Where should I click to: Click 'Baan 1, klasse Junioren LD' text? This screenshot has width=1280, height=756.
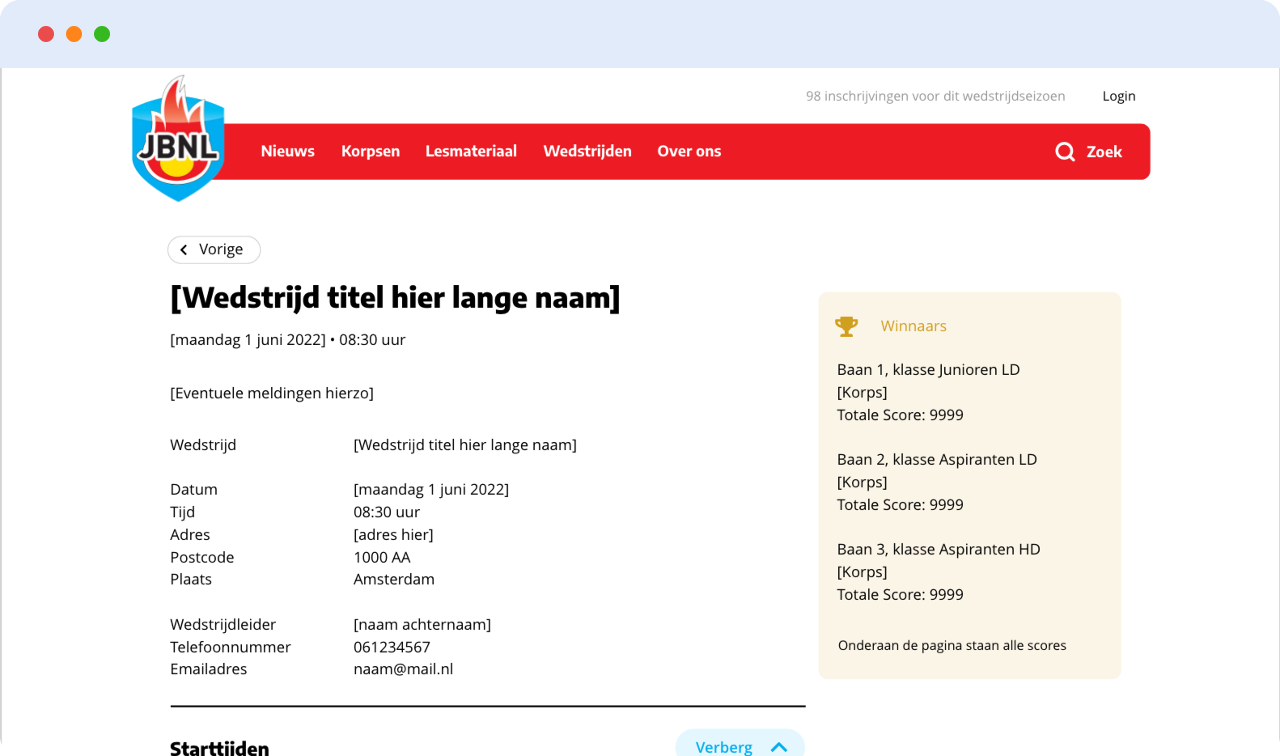click(x=928, y=370)
